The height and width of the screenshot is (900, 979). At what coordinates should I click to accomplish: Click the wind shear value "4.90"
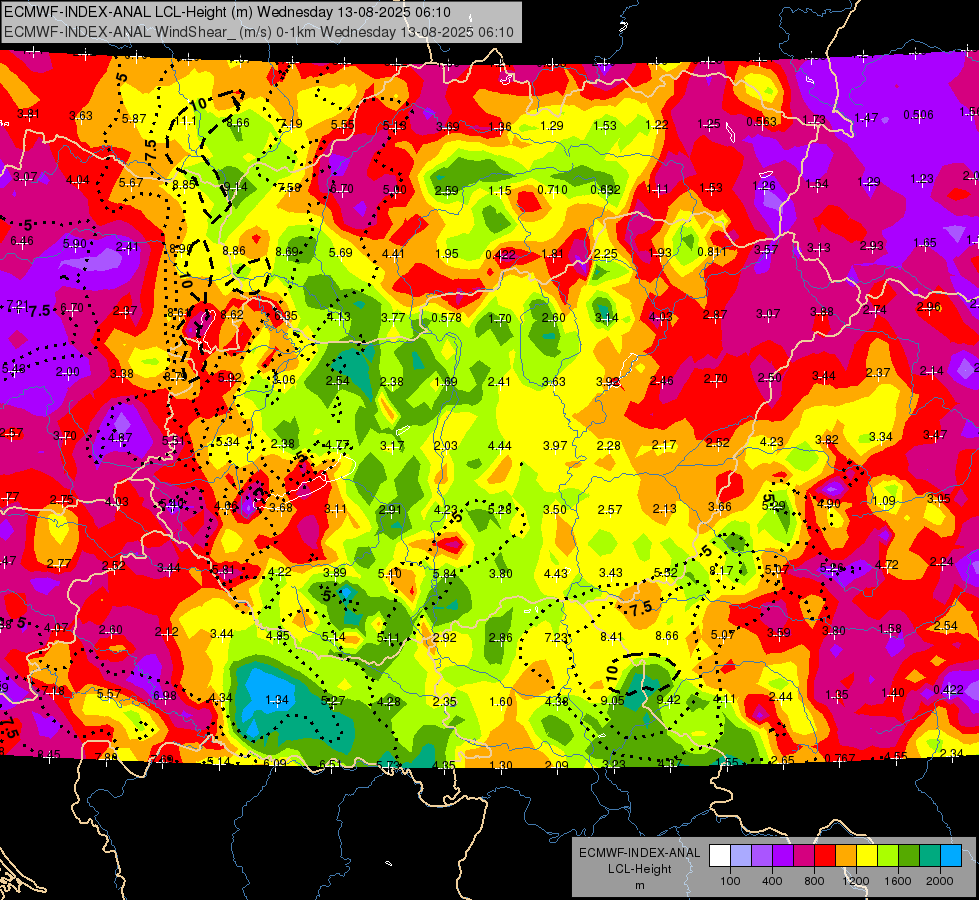coord(829,503)
